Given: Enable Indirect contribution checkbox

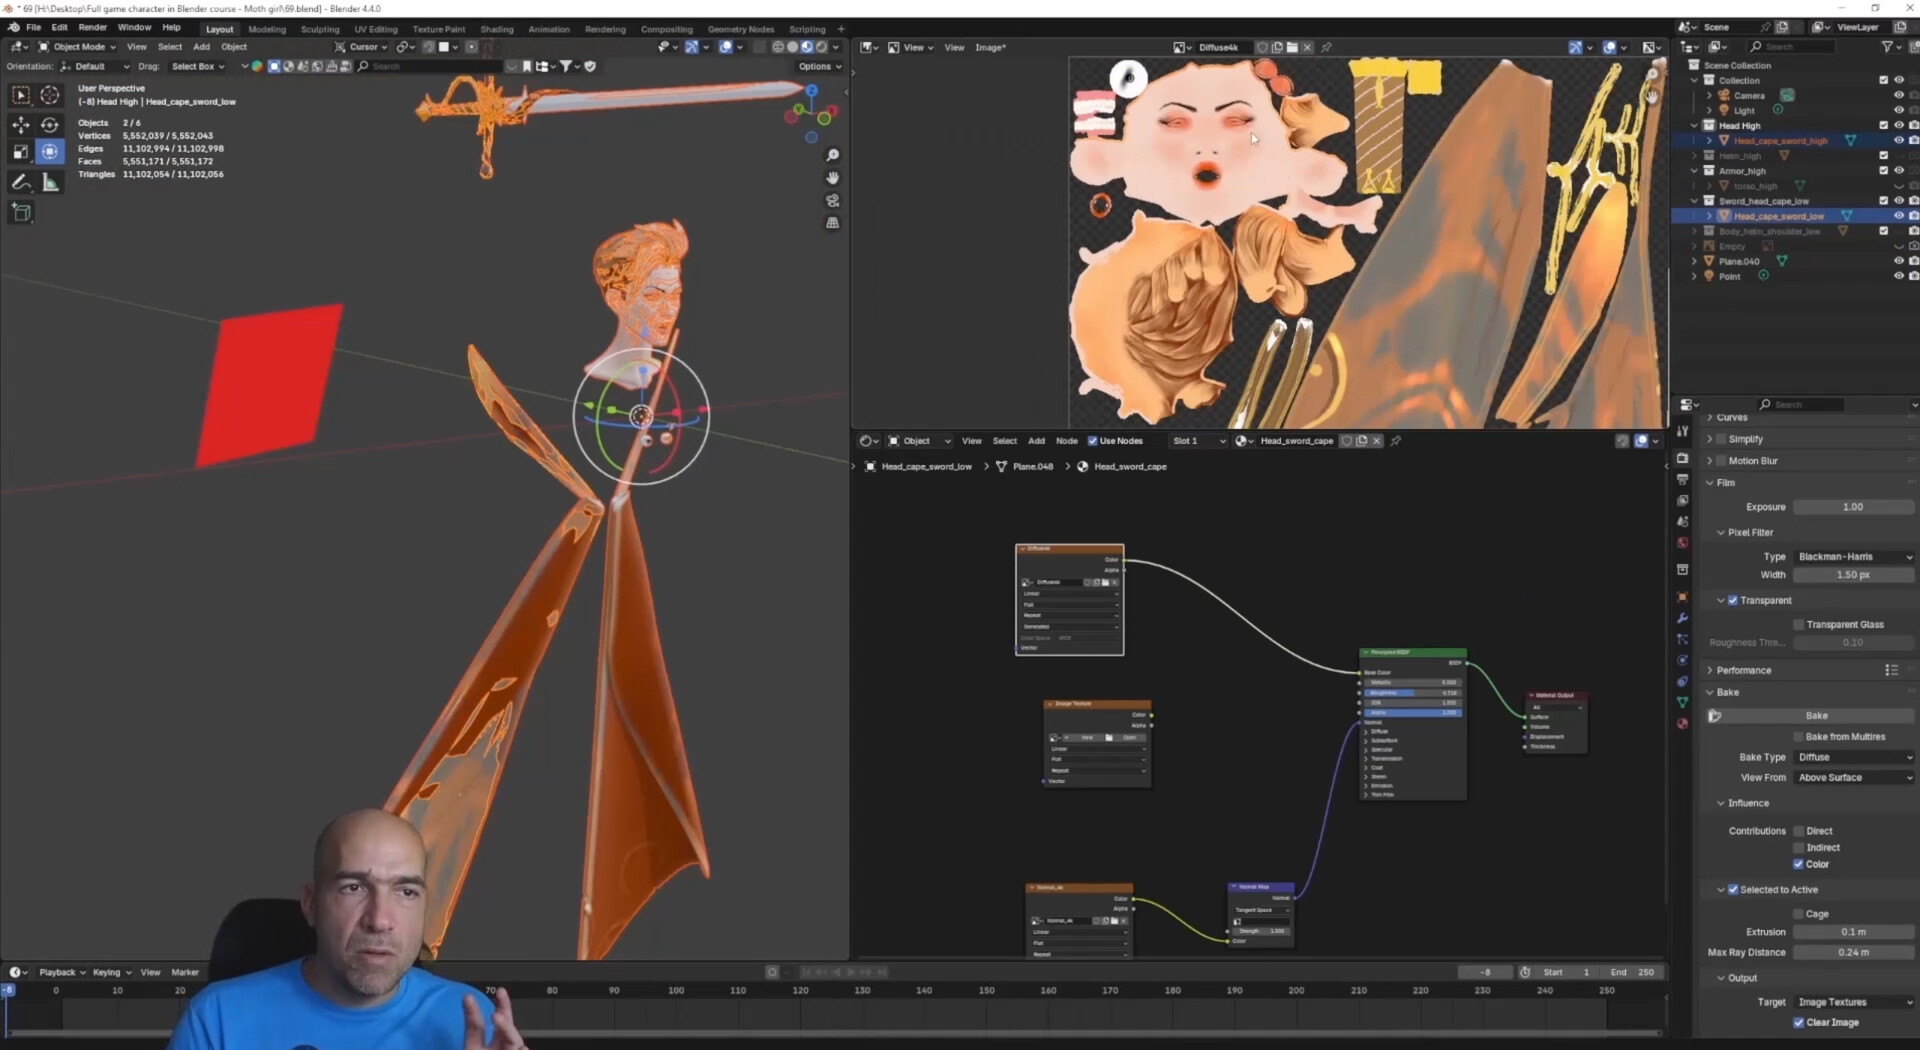Looking at the screenshot, I should (1798, 847).
